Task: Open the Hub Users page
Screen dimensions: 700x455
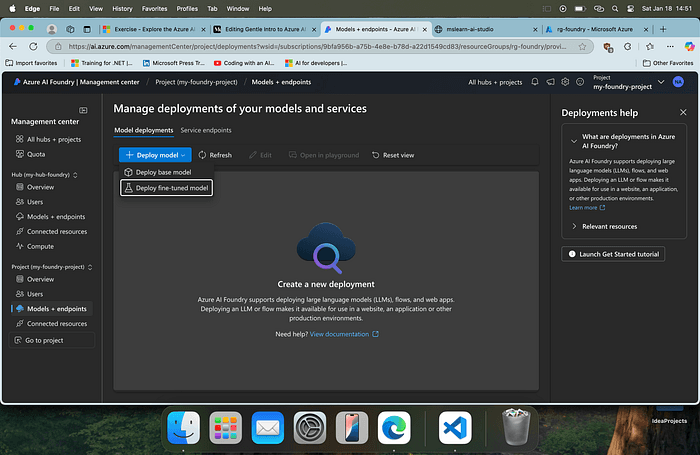Action: [x=29, y=202]
